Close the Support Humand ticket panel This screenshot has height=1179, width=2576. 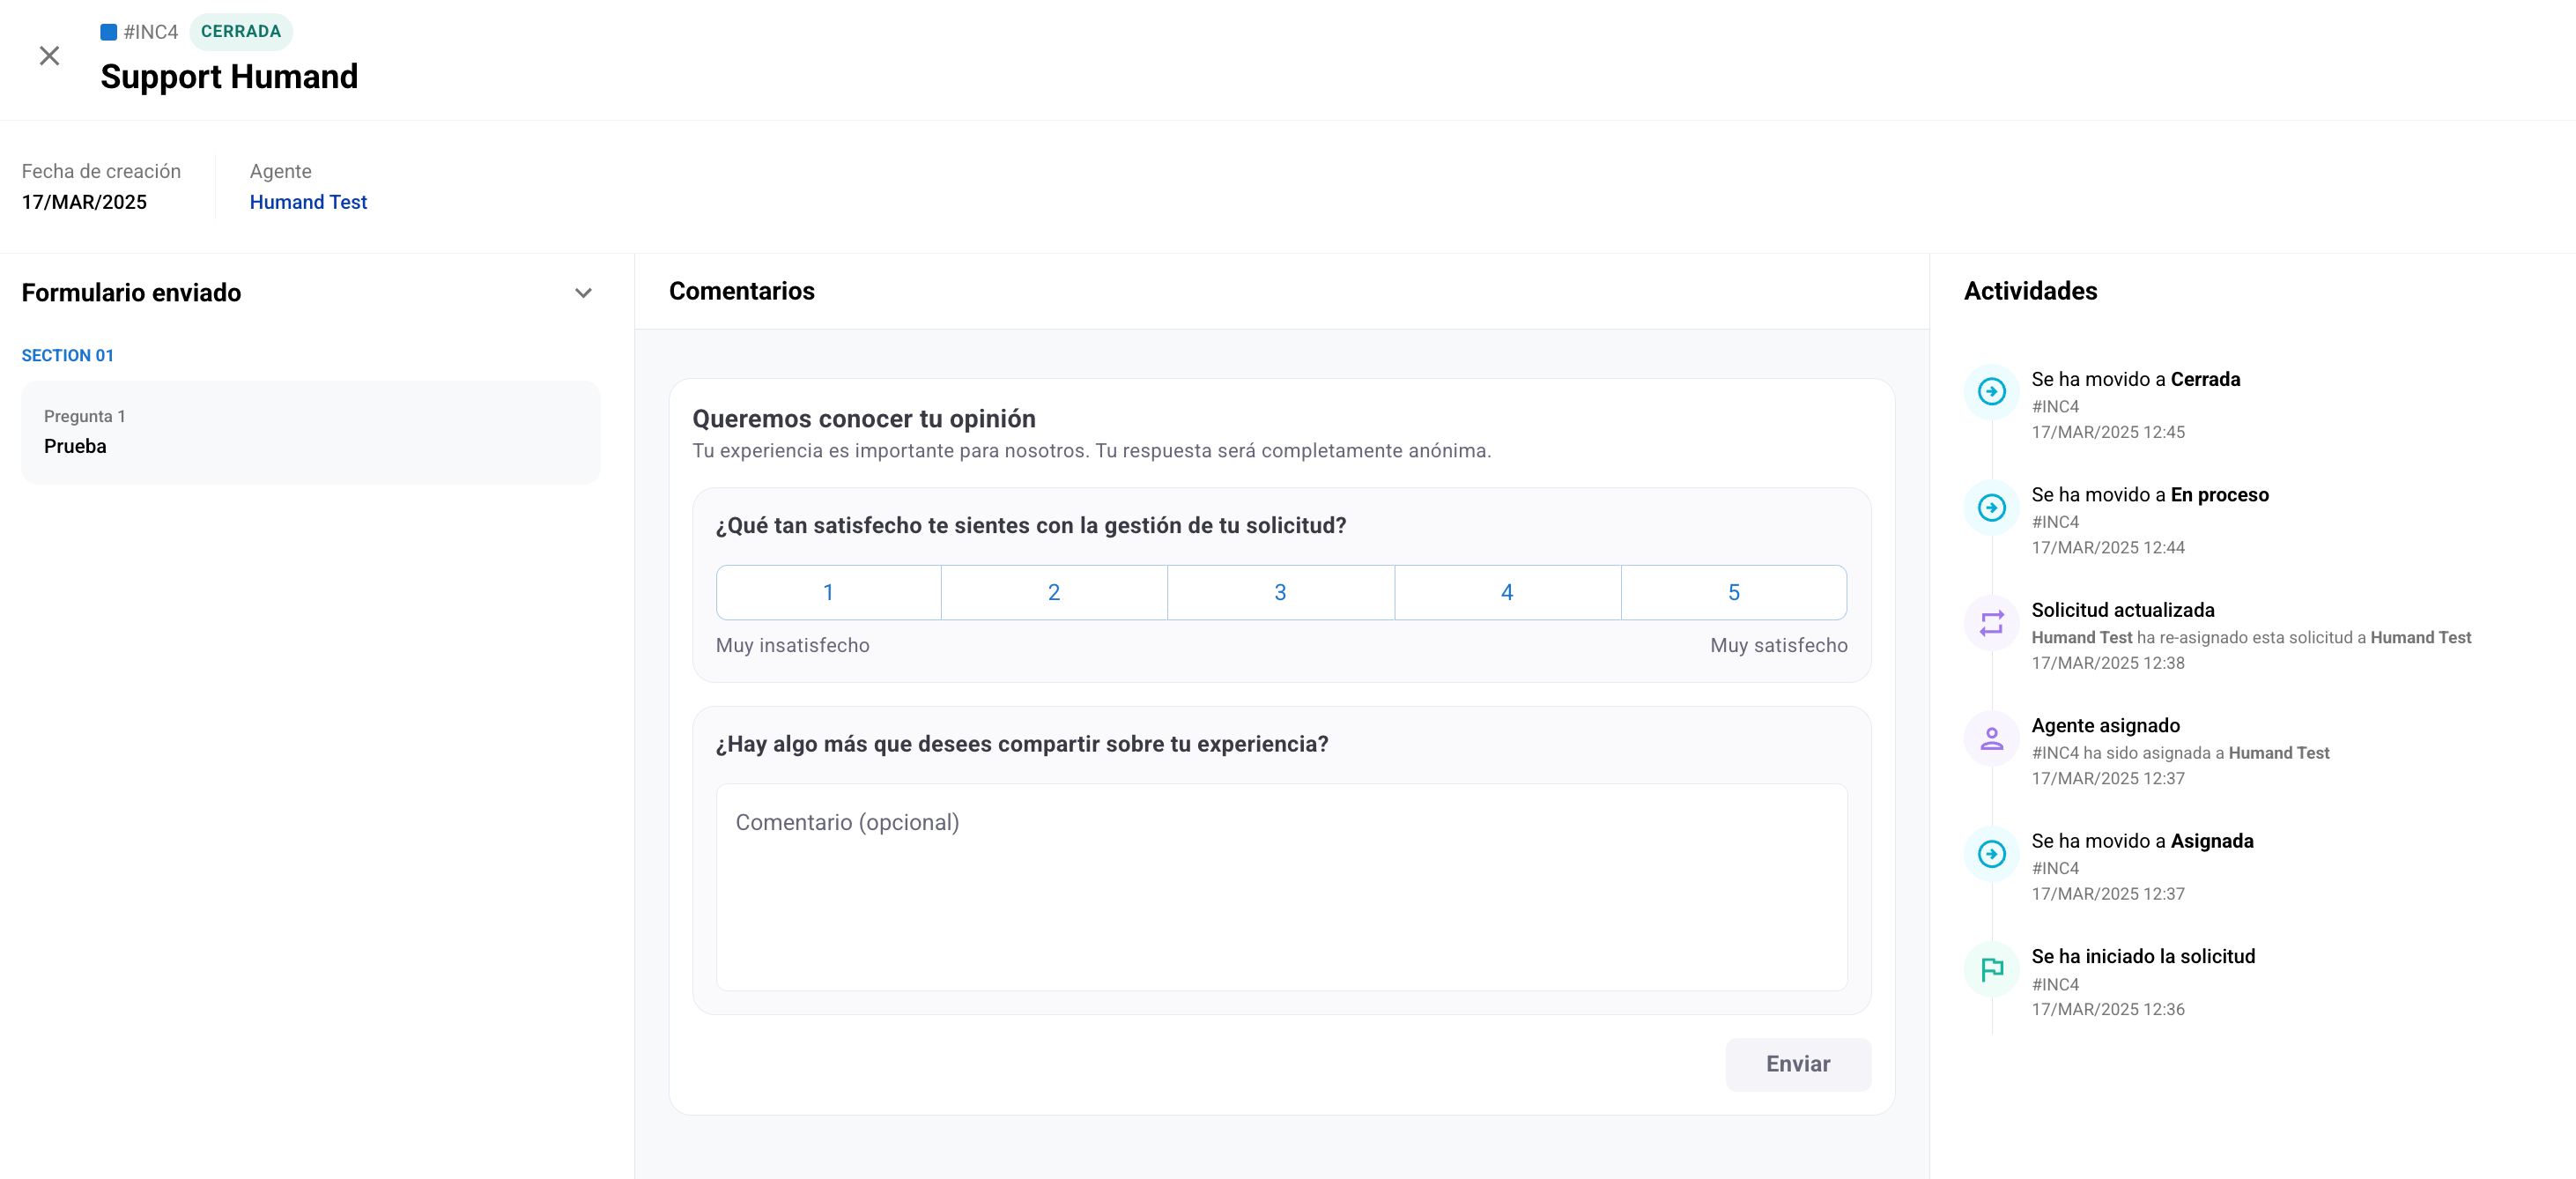[x=49, y=56]
